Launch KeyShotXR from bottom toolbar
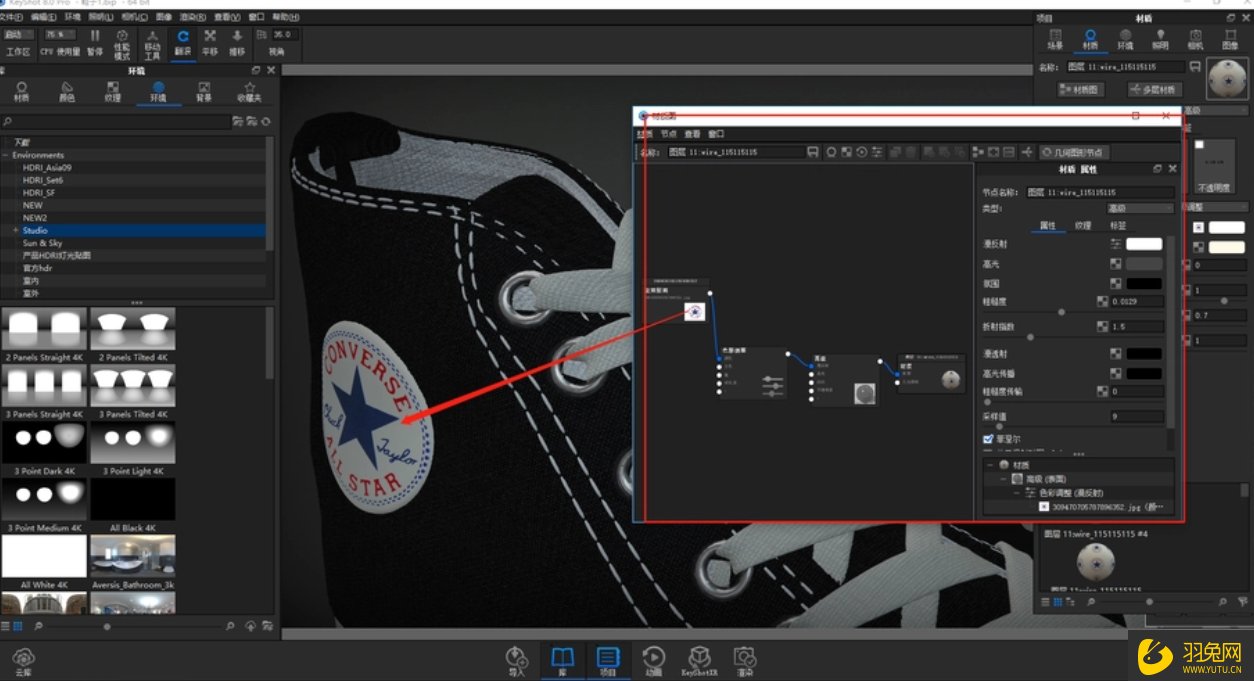This screenshot has width=1254, height=681. (x=700, y=659)
